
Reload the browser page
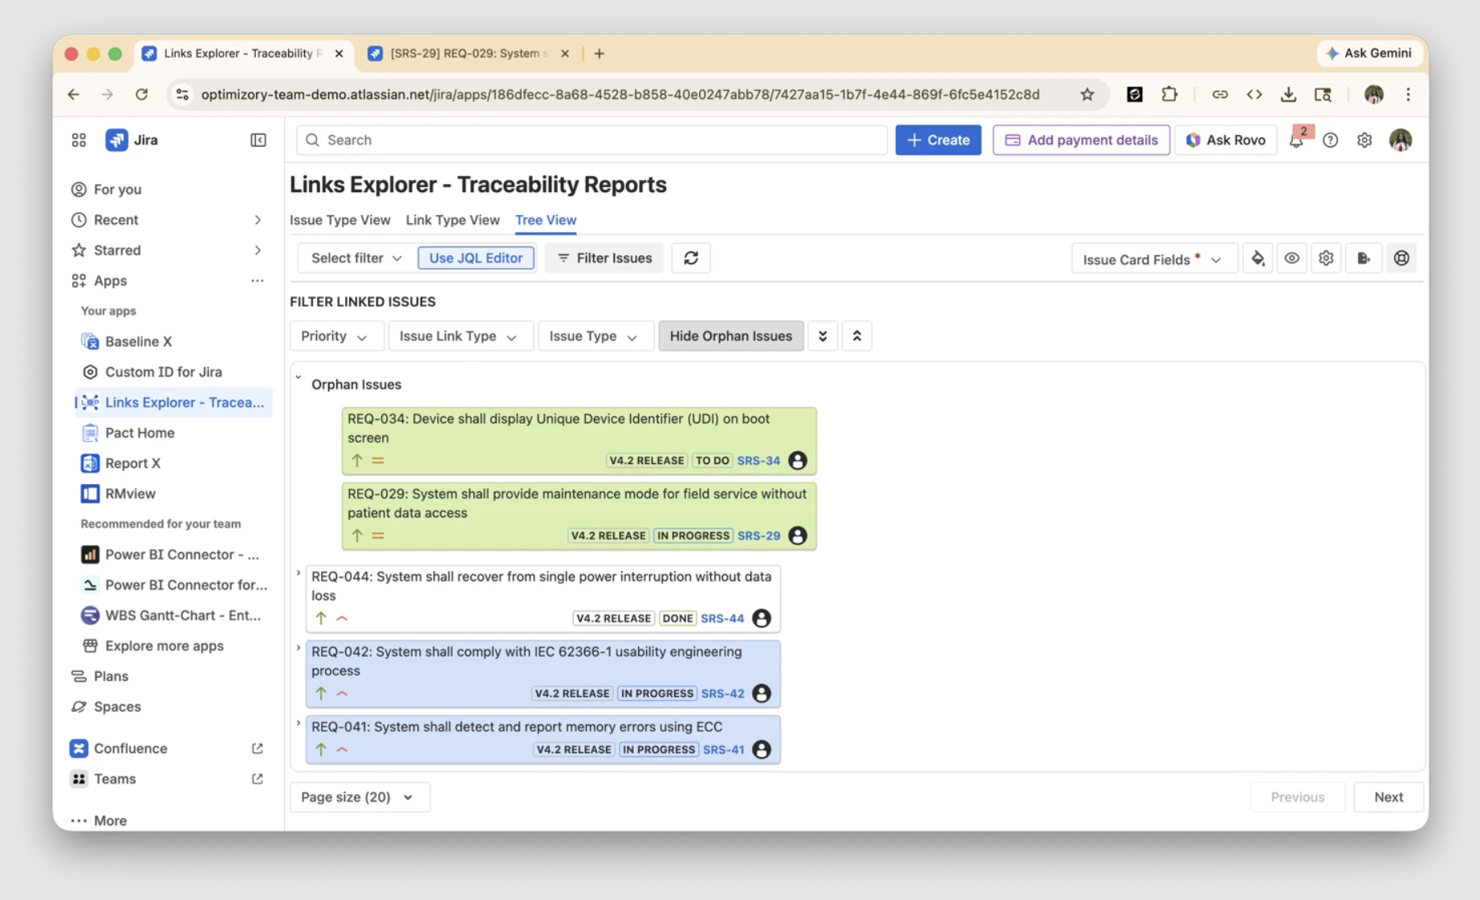[142, 94]
